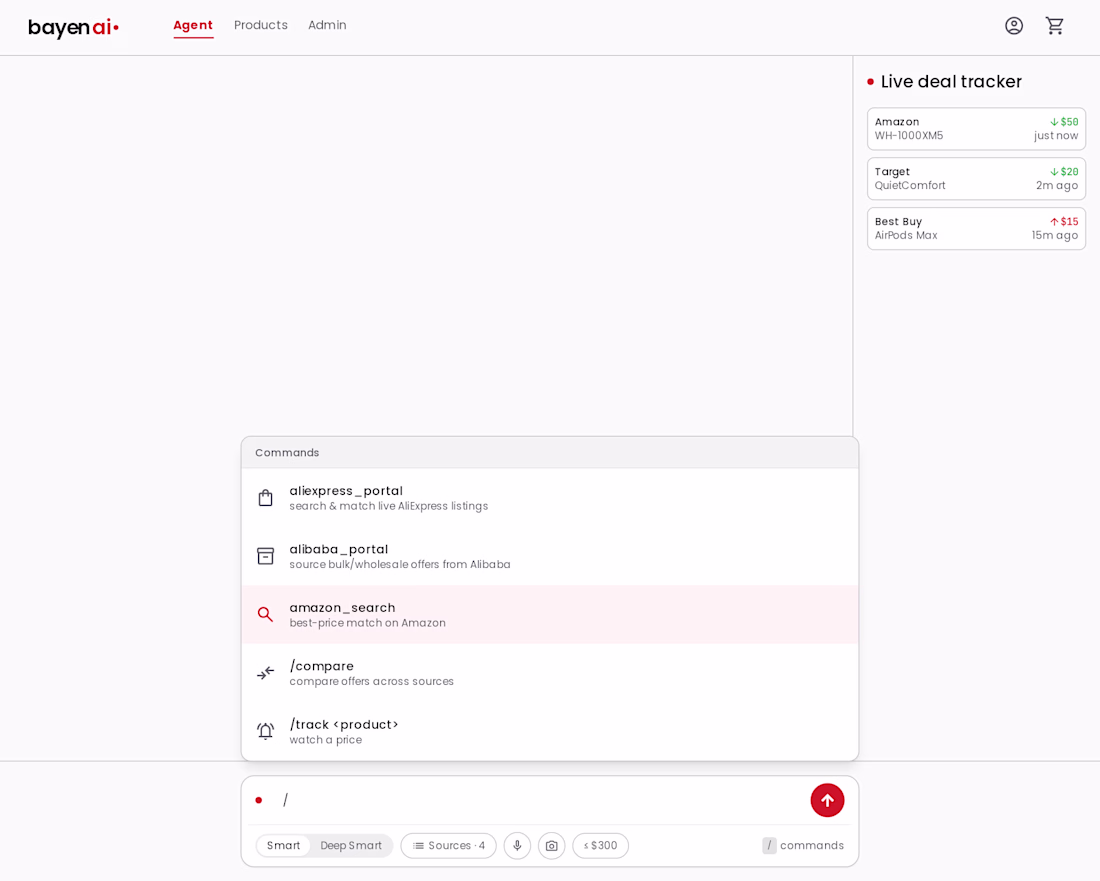The image size is (1100, 881).
Task: Click the compare arrows icon
Action: pos(265,673)
